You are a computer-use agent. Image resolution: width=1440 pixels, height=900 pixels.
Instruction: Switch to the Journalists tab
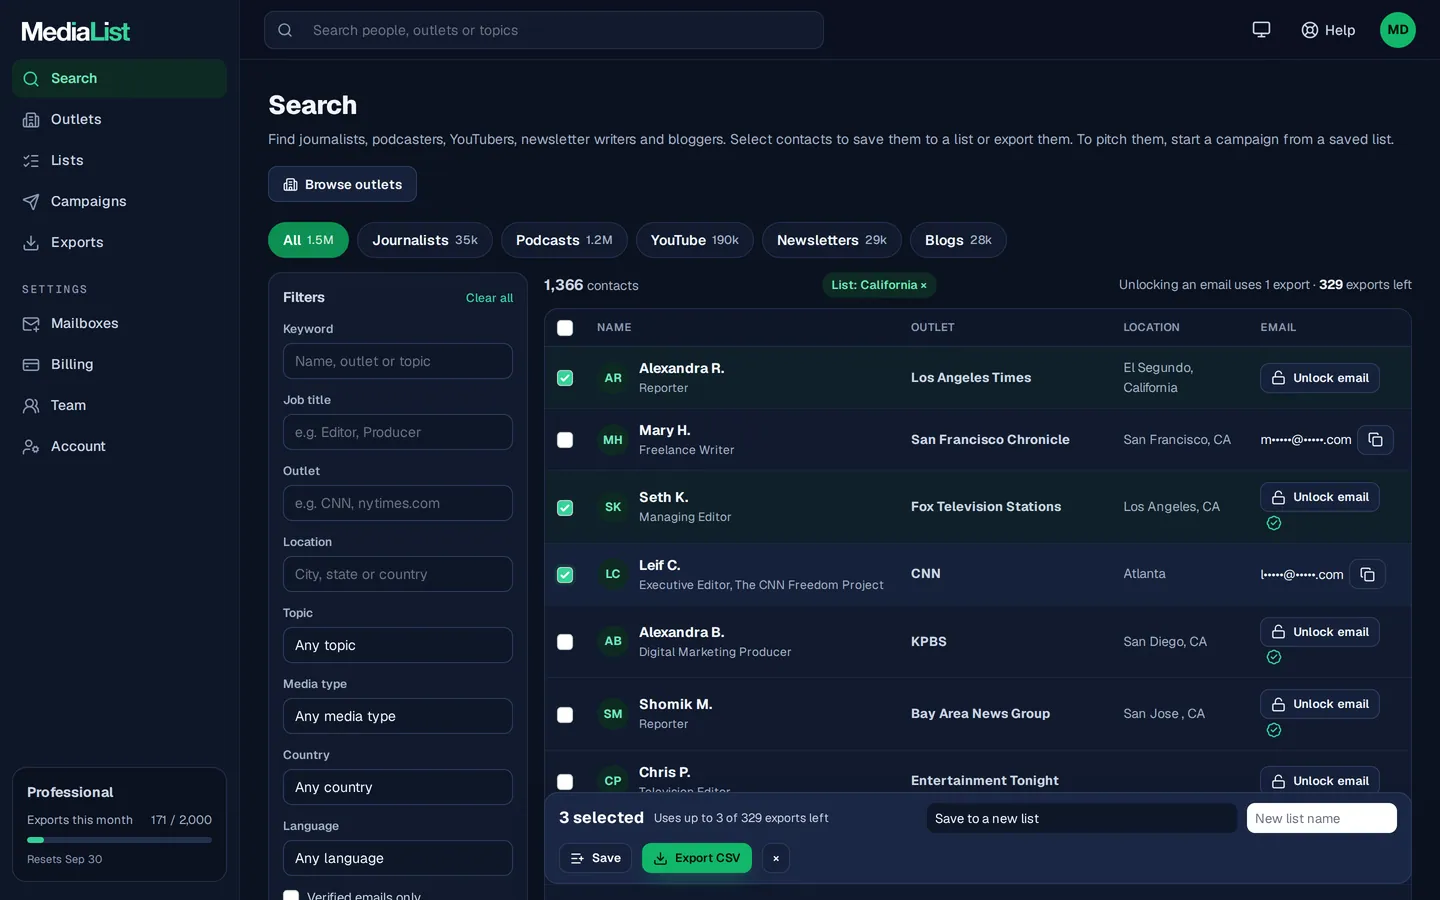pyautogui.click(x=425, y=240)
